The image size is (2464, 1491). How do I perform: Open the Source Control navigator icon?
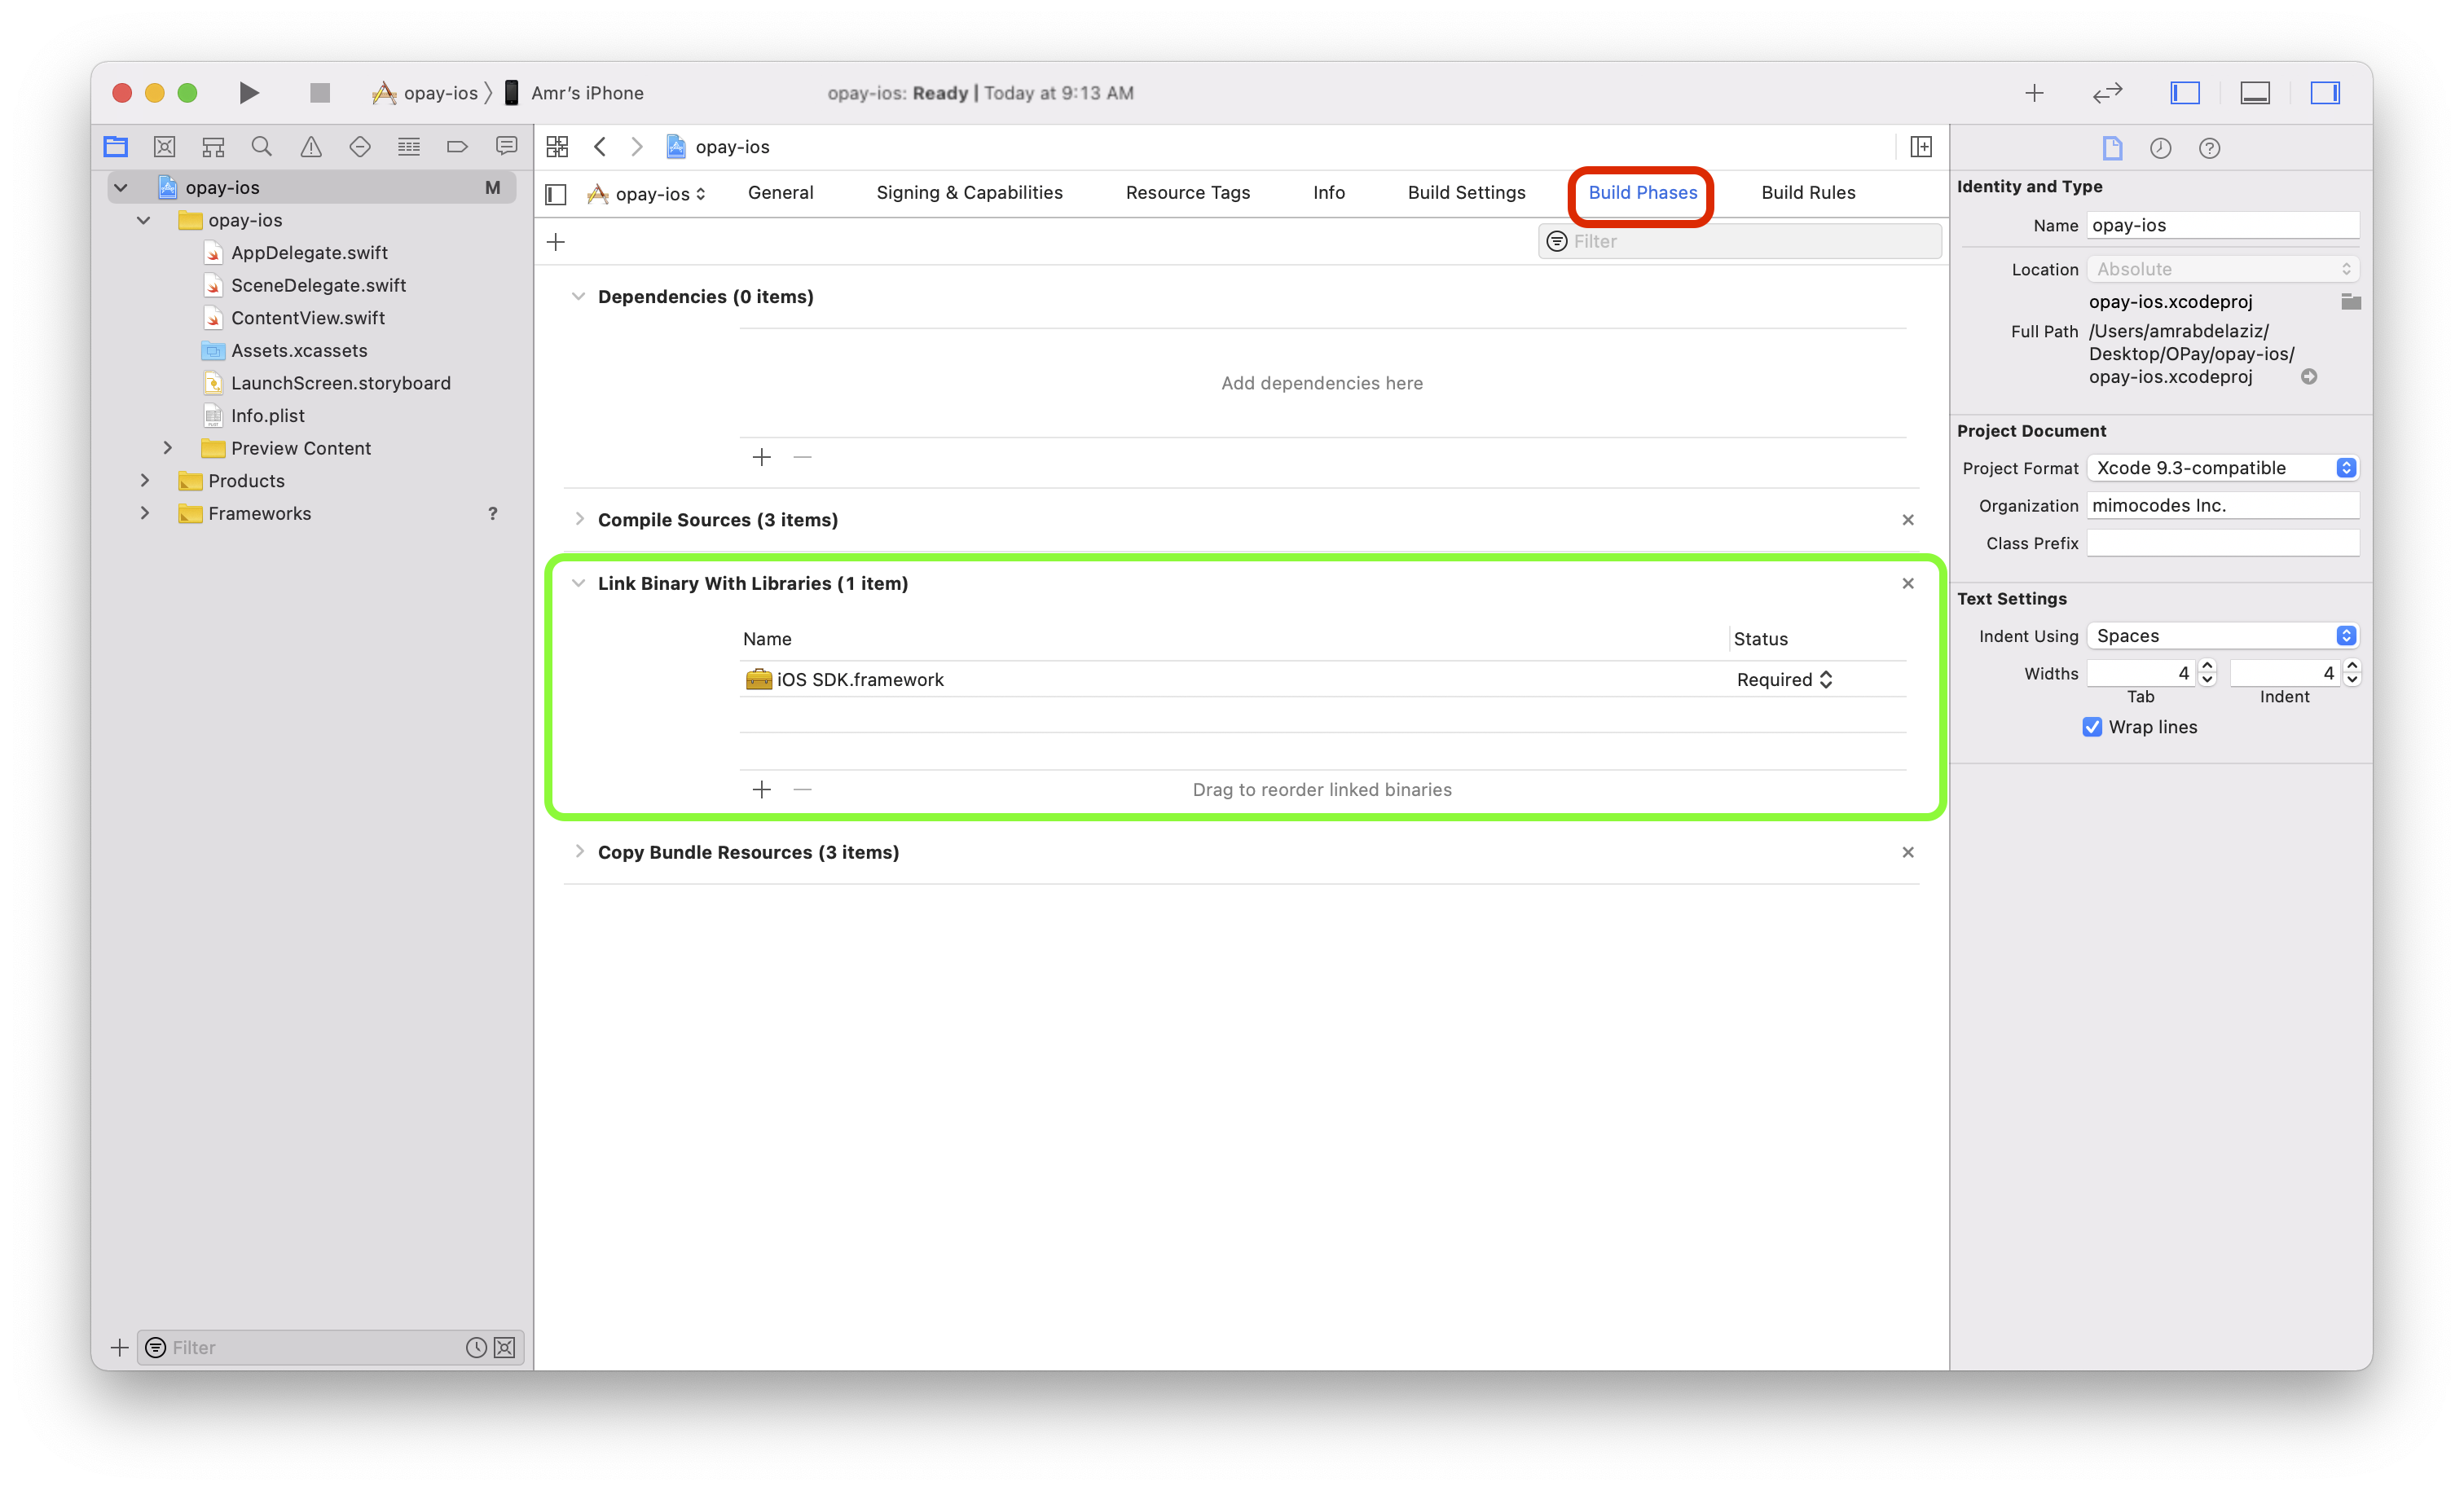pos(165,147)
